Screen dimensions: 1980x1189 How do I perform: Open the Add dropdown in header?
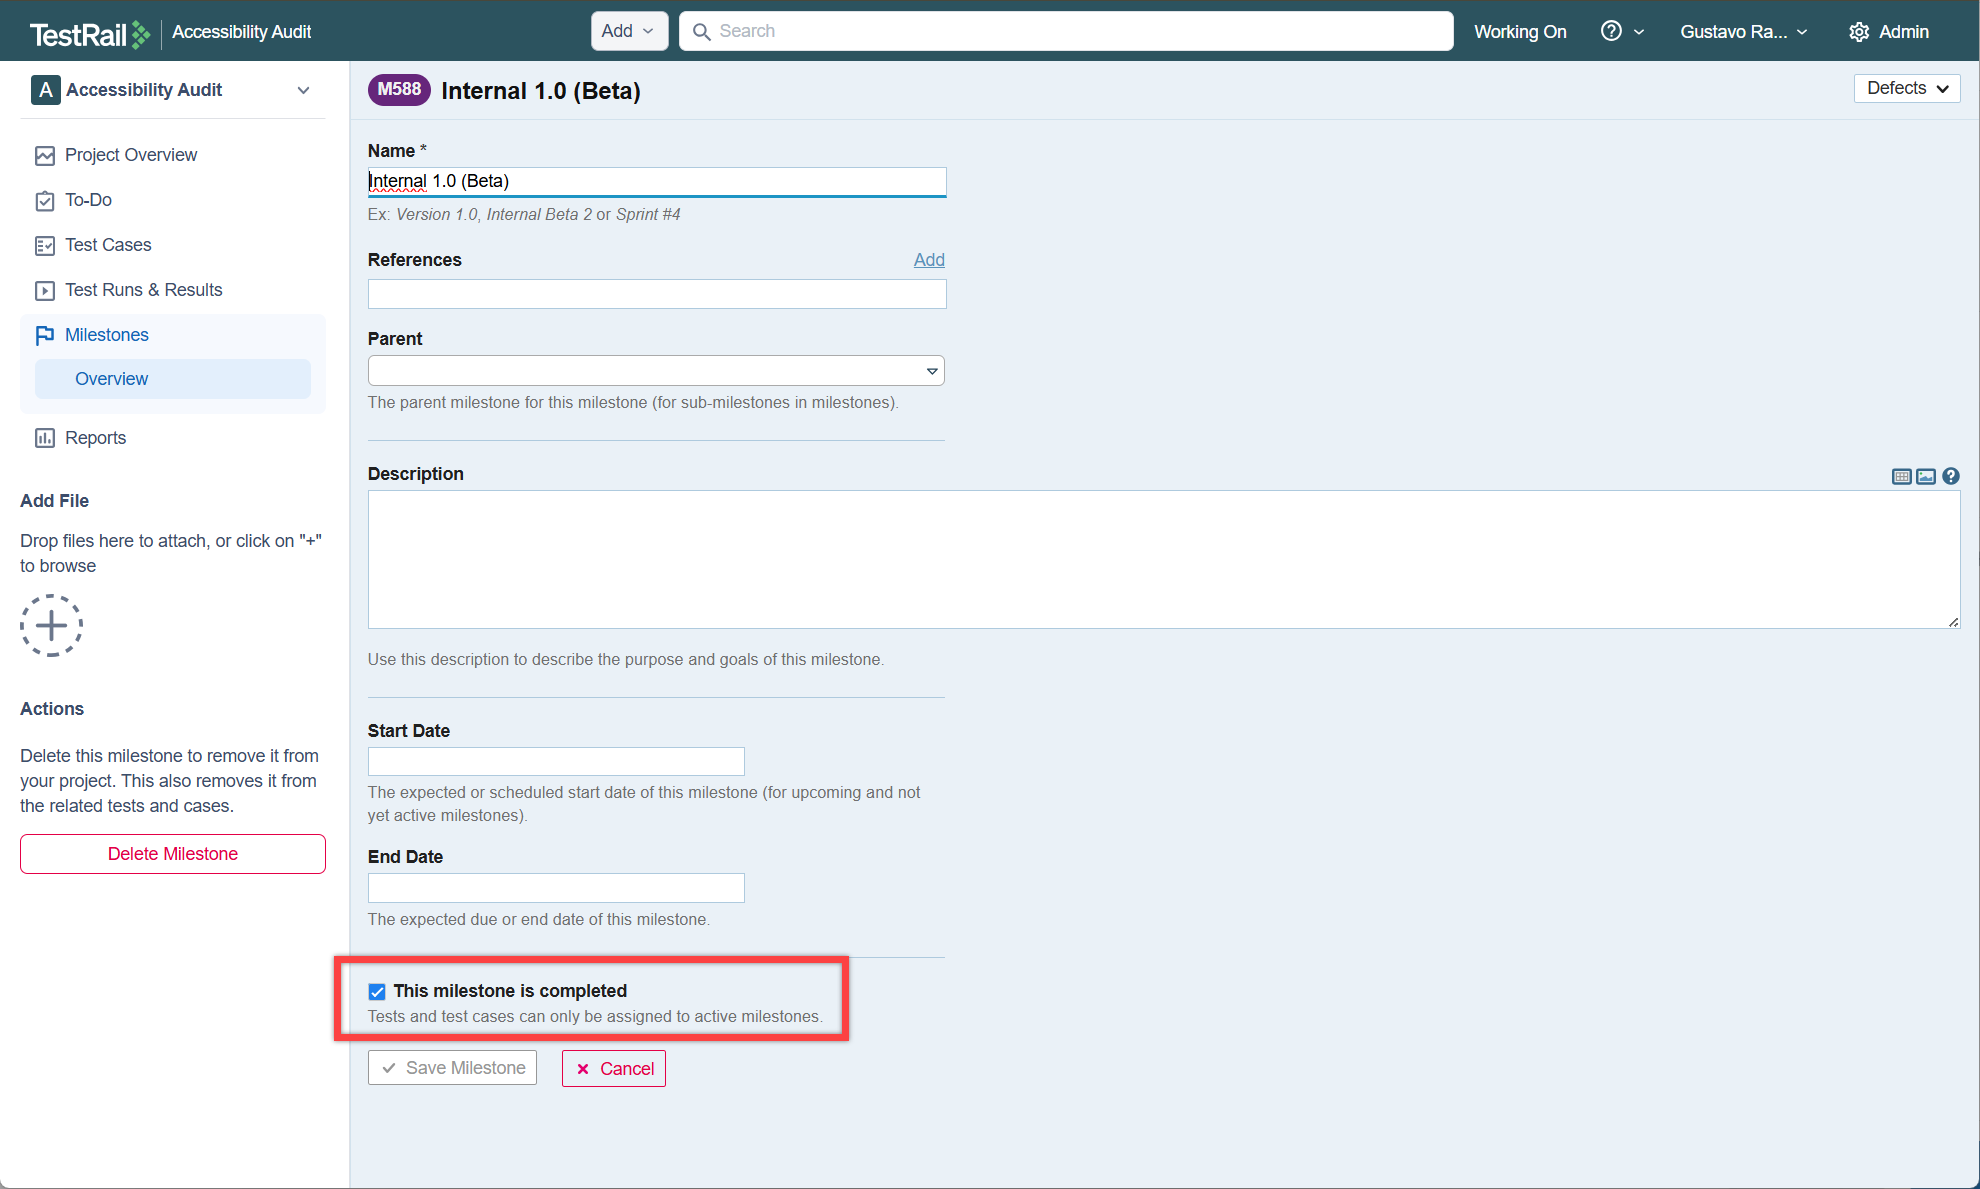[x=627, y=31]
